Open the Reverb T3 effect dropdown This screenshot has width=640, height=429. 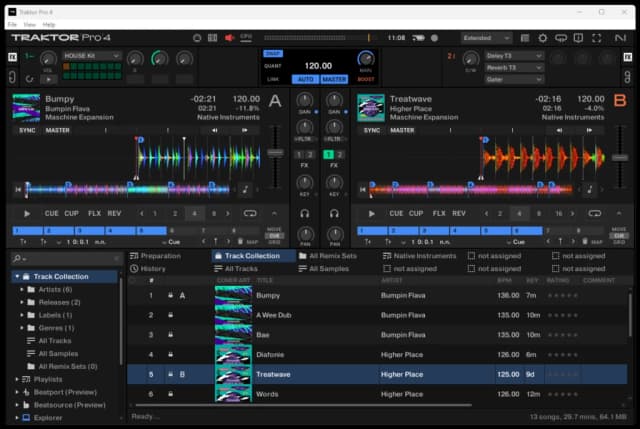click(514, 68)
